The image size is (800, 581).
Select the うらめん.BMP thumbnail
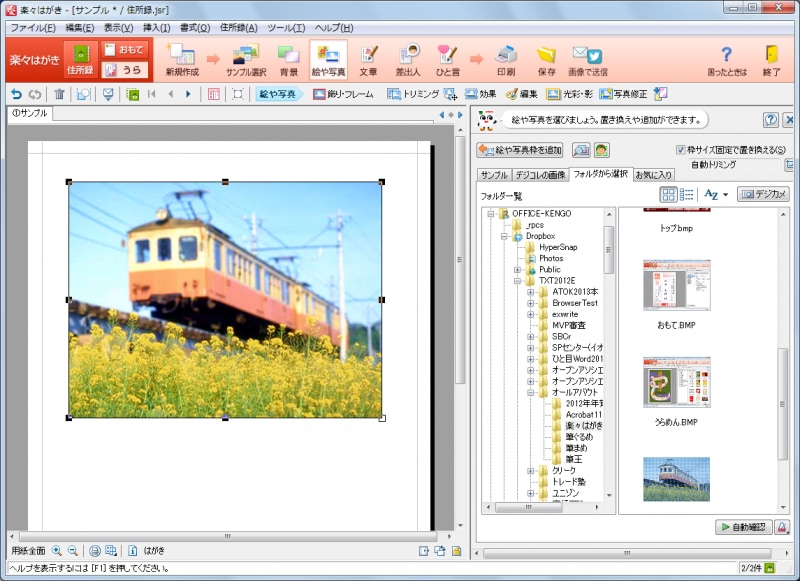point(677,383)
